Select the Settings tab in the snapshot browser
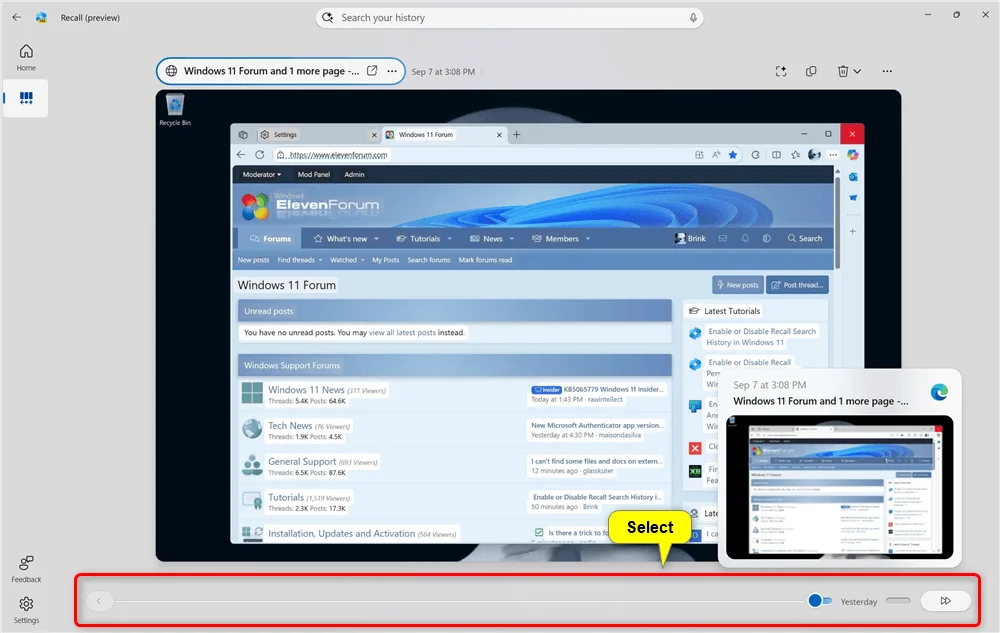This screenshot has width=1000, height=633. point(318,135)
